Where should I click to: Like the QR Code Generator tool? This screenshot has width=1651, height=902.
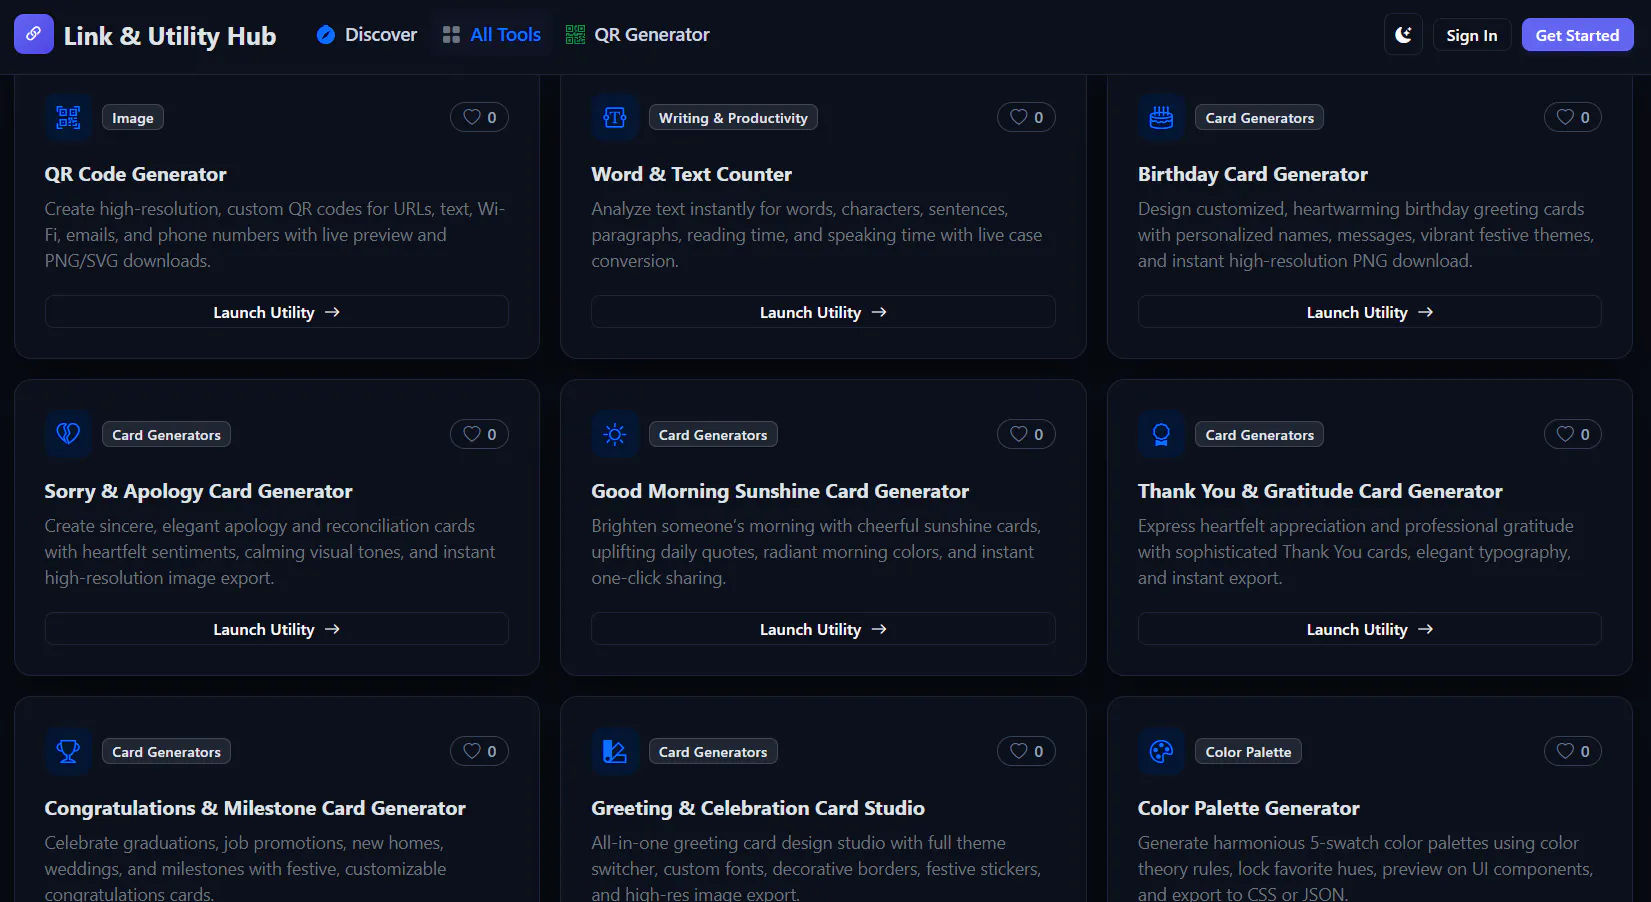(479, 118)
